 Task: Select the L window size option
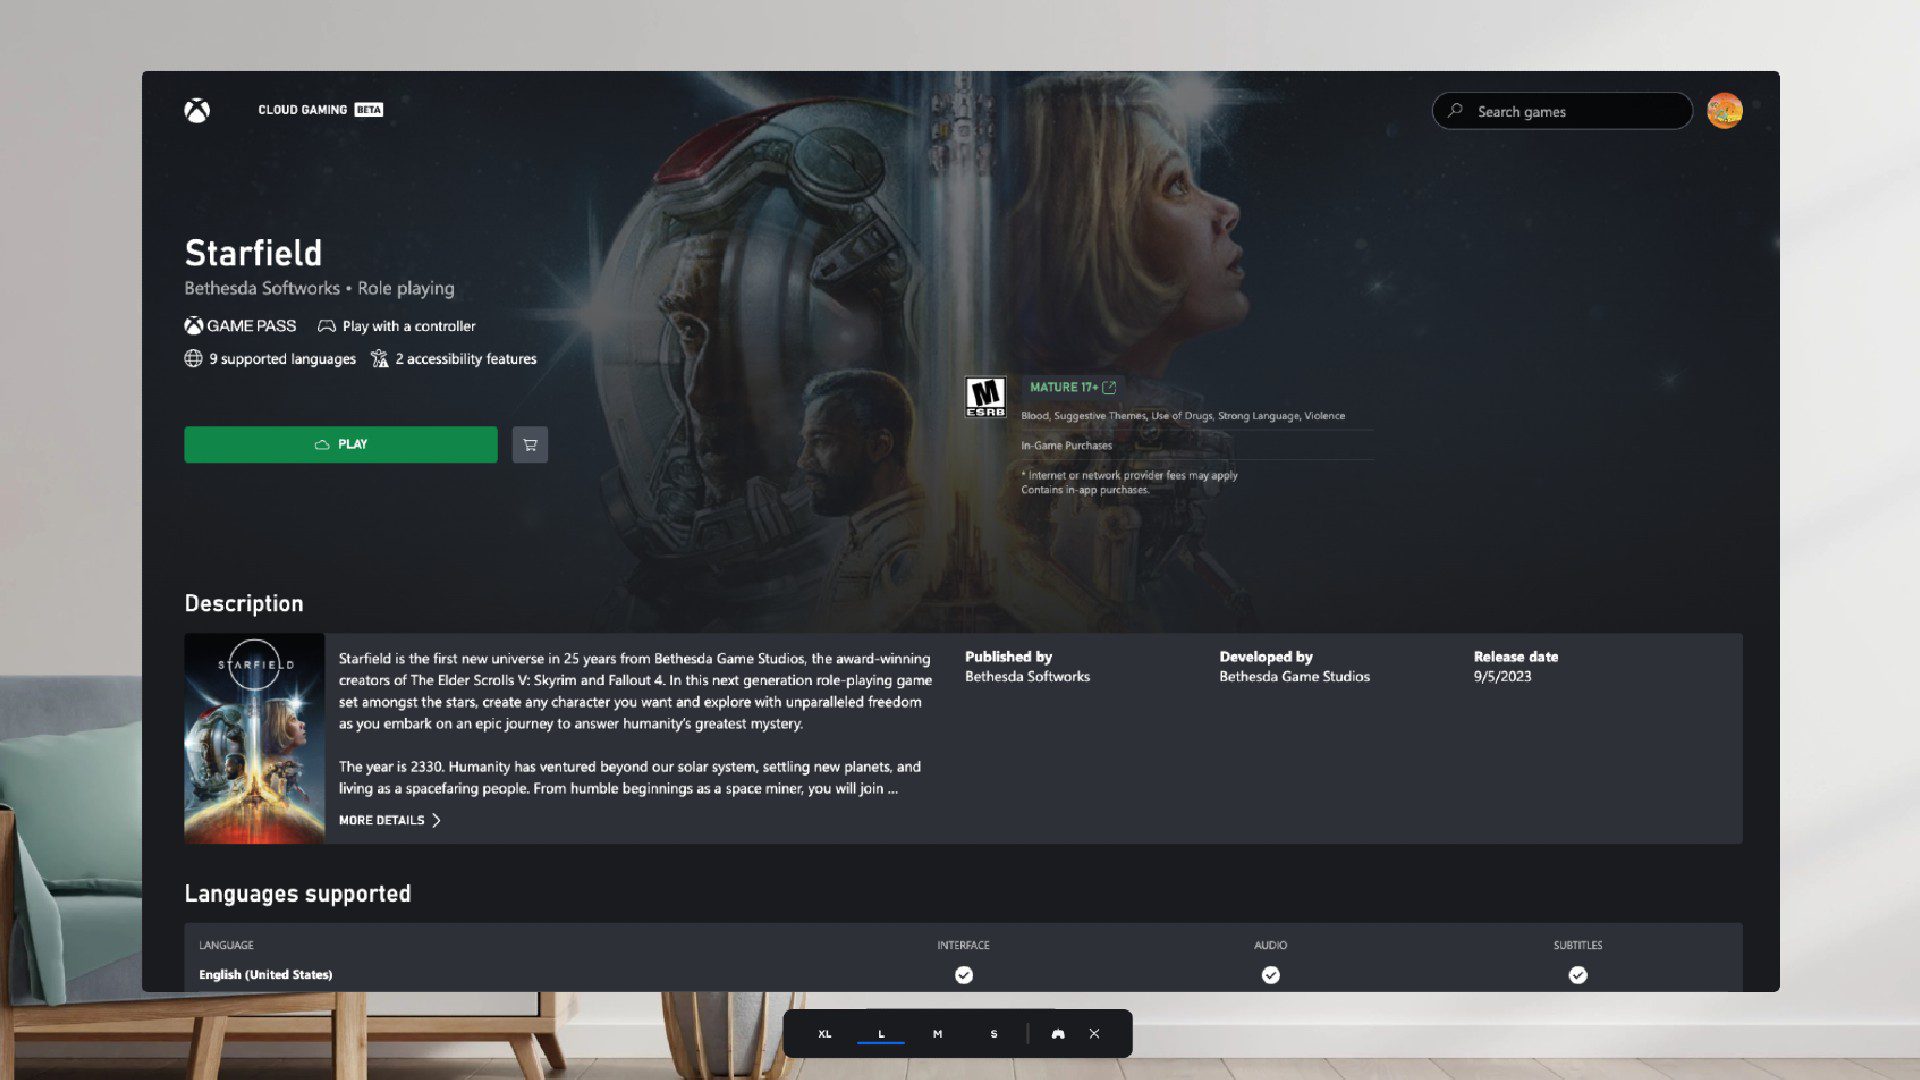point(881,1034)
